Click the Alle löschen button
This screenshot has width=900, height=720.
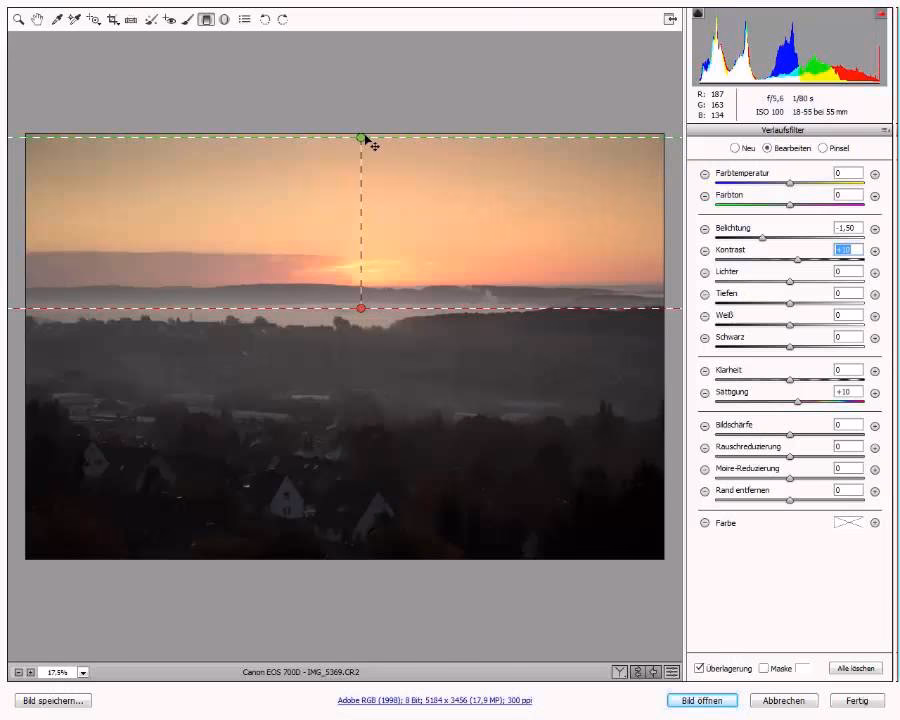pos(854,668)
